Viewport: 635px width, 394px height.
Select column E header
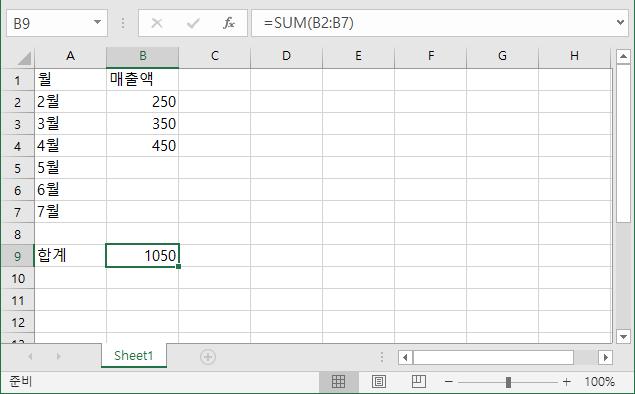(x=358, y=56)
